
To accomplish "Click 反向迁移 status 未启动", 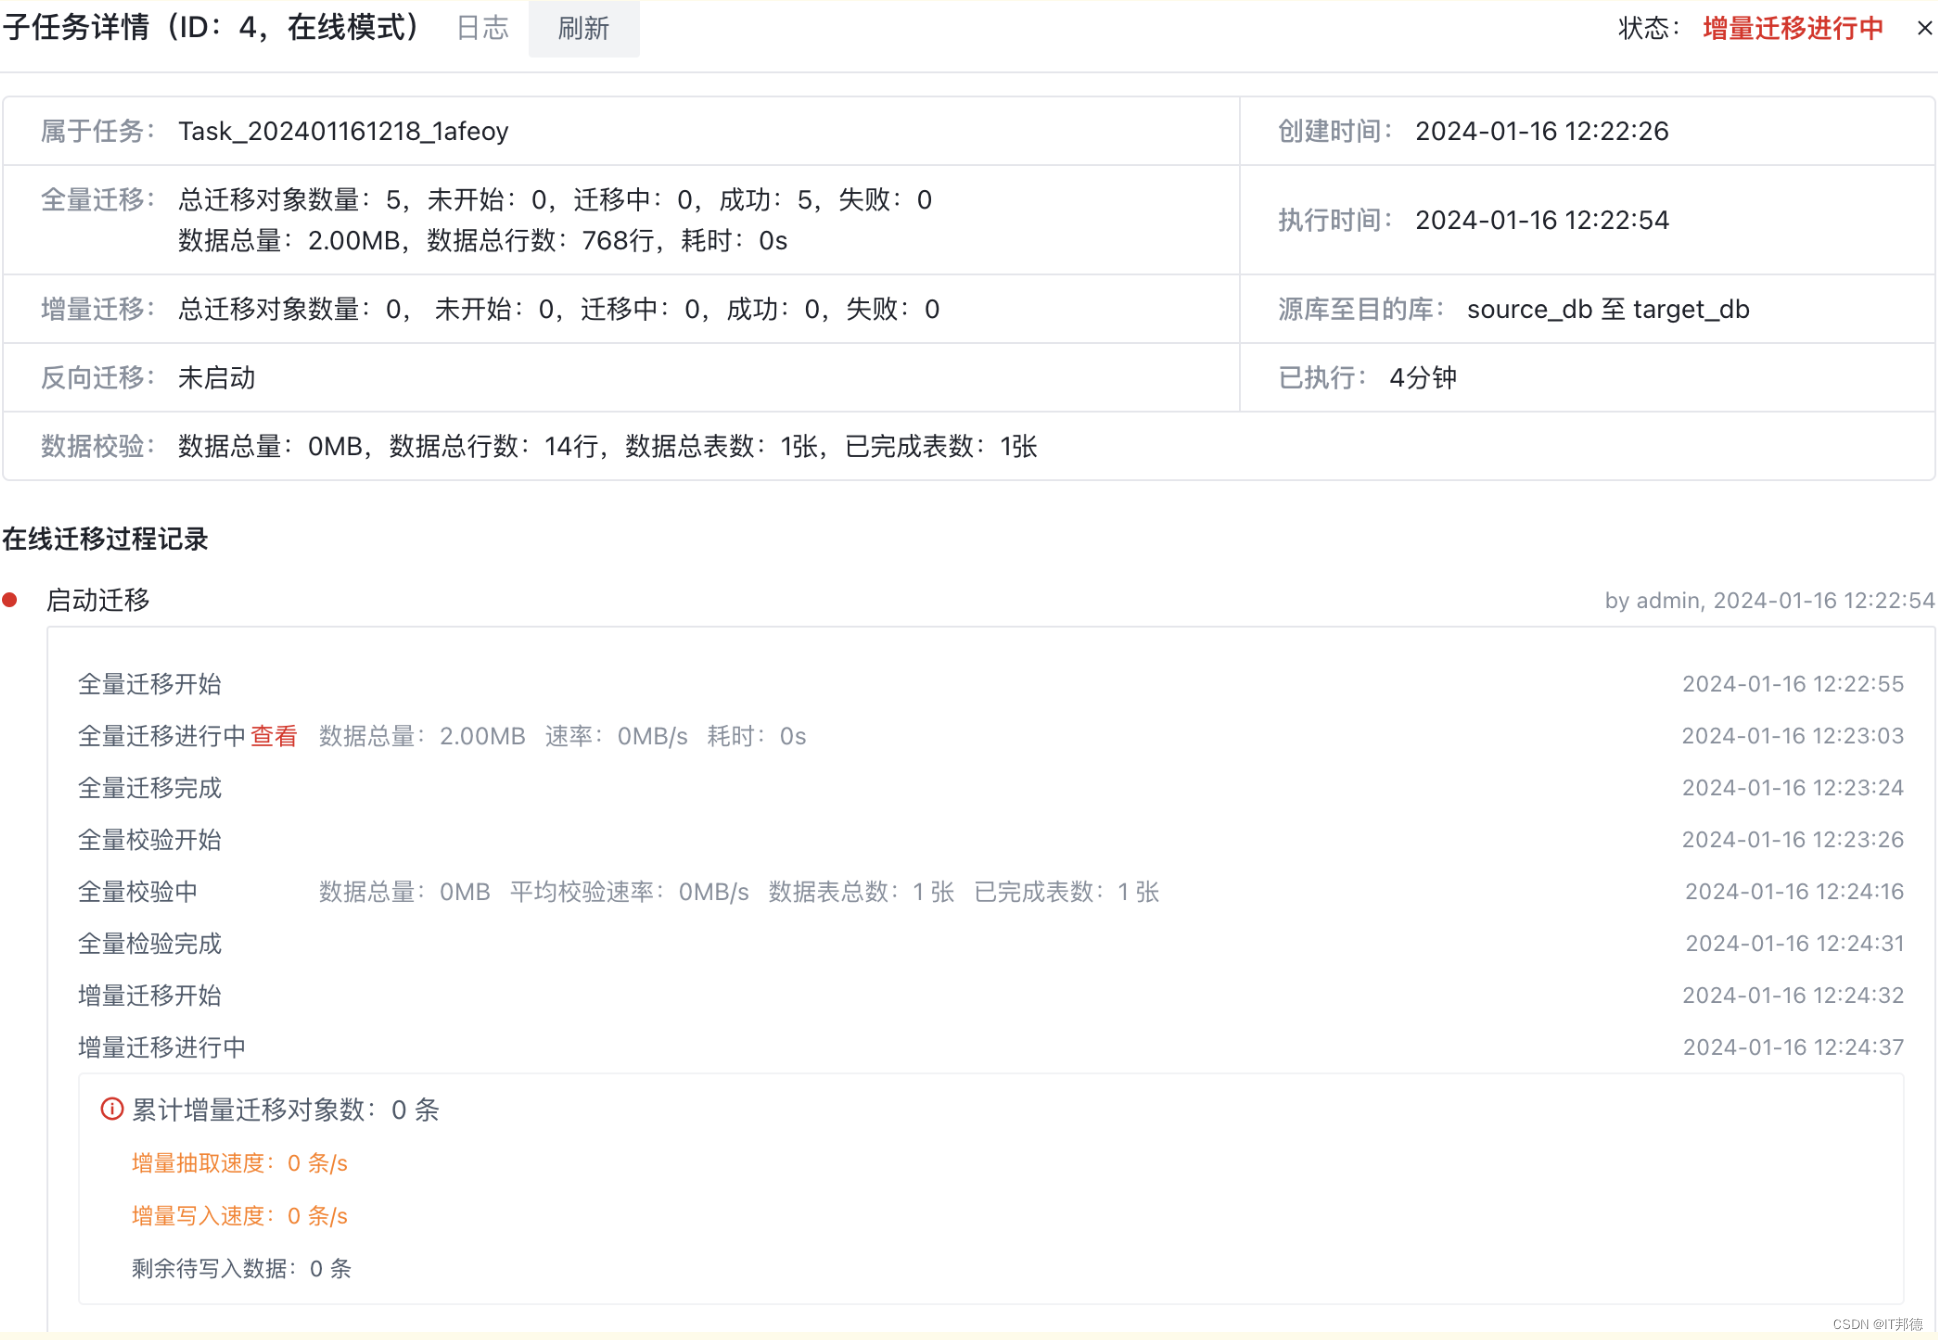I will (216, 378).
